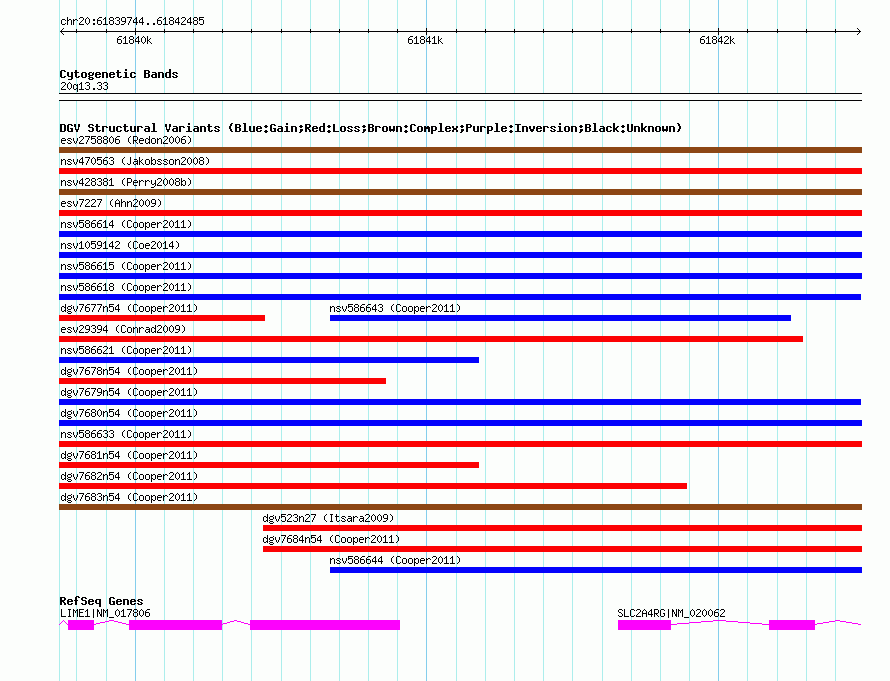The height and width of the screenshot is (681, 890).
Task: Click the dgv7683n54 (Cooper2011) label
Action: coord(129,497)
